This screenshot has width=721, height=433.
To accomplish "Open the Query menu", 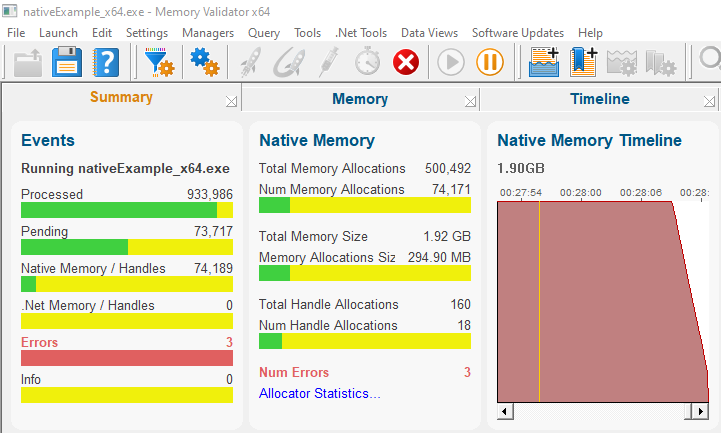I will click(264, 33).
